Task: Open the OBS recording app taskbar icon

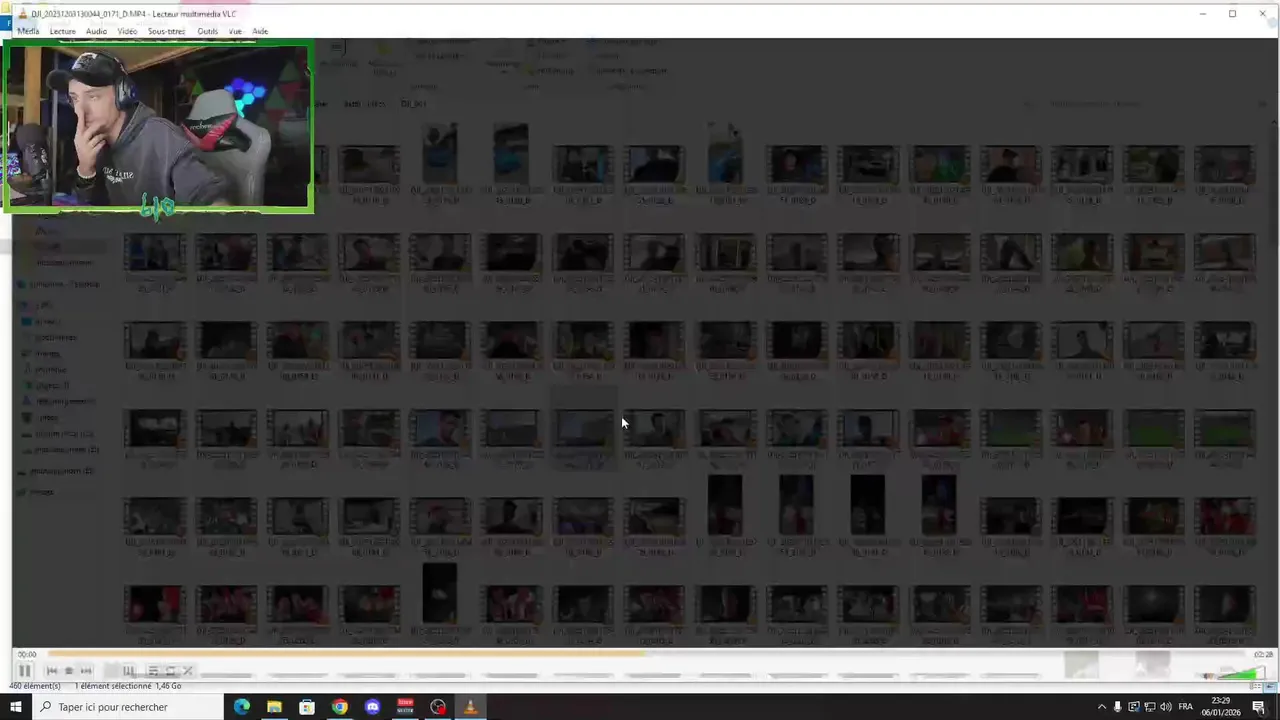Action: pos(438,707)
